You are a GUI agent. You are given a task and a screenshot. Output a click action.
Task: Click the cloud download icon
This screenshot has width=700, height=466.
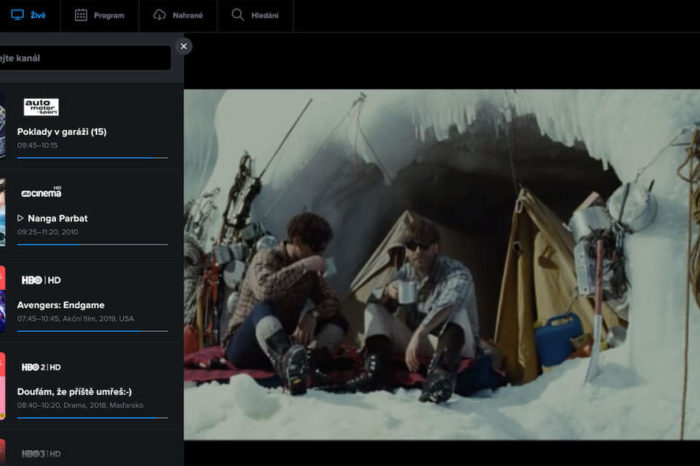(159, 15)
